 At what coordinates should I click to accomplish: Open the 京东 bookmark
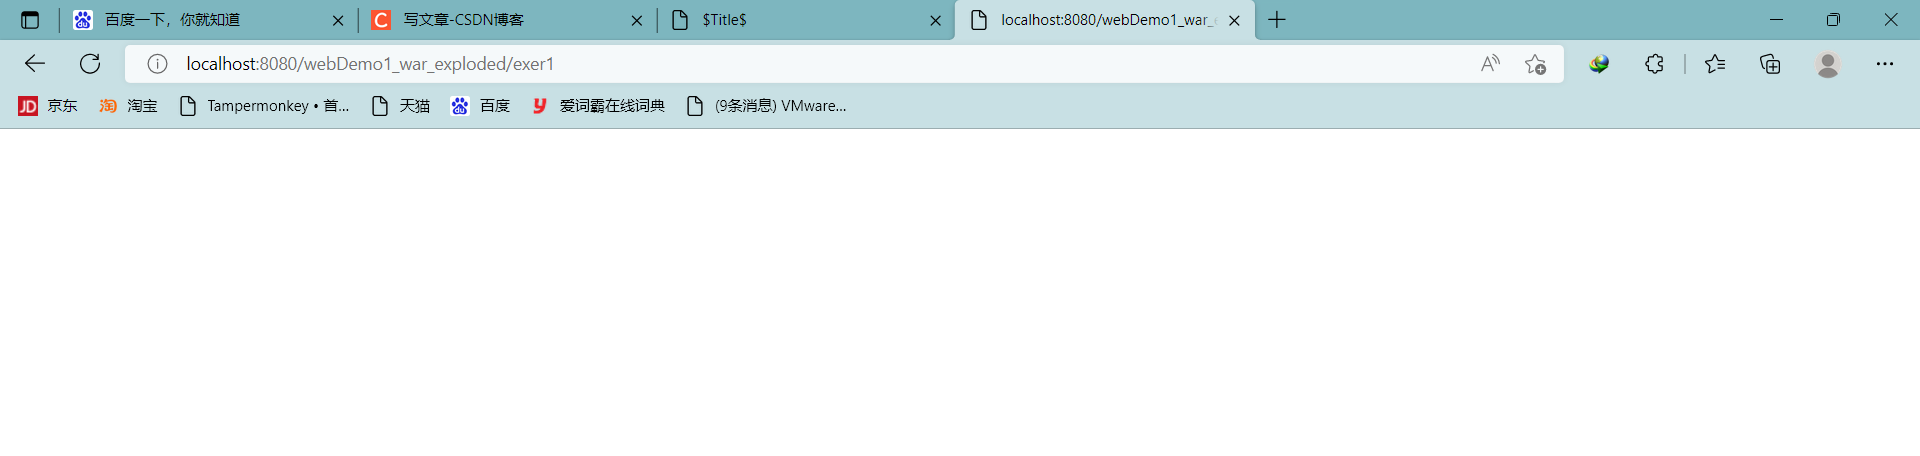tap(48, 106)
